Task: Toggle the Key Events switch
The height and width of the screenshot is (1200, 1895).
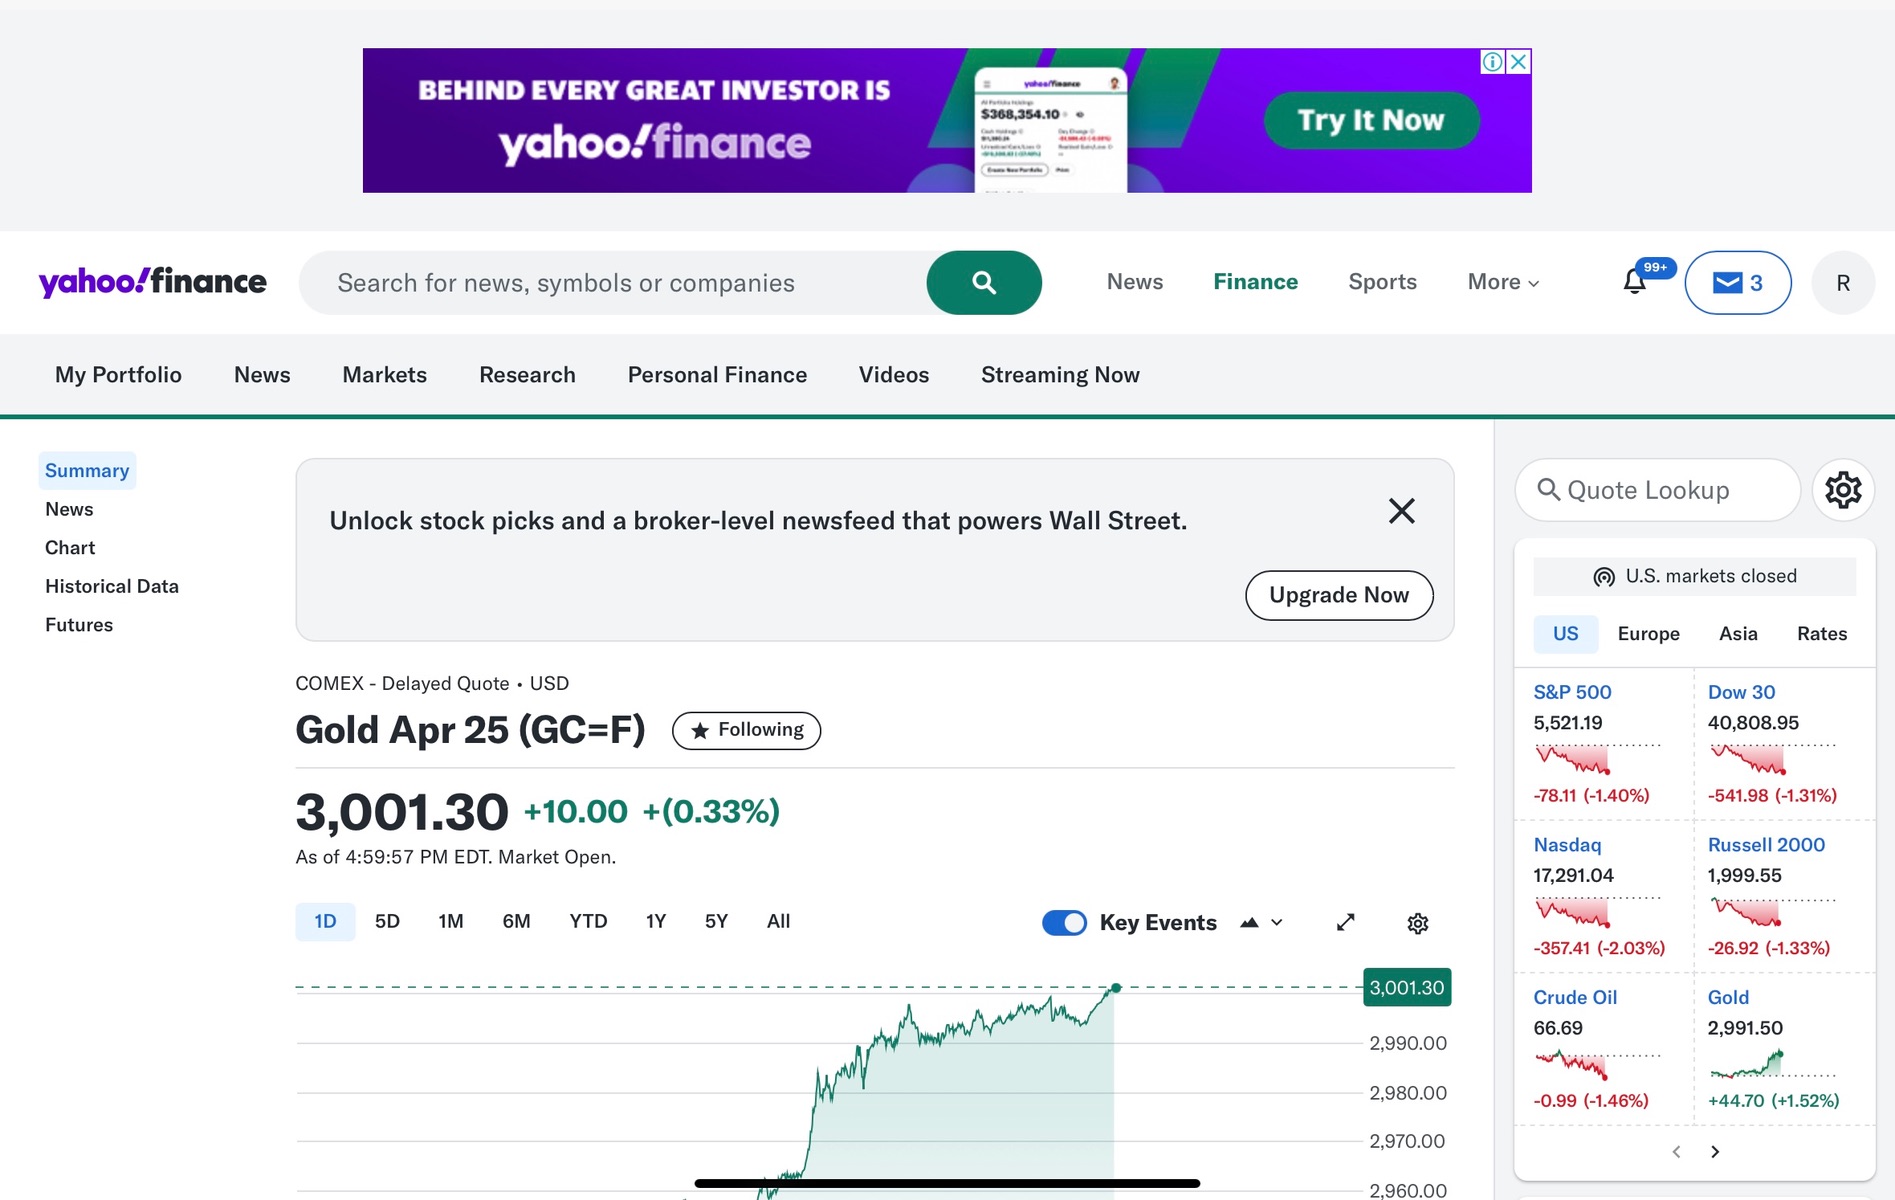Action: (1064, 923)
